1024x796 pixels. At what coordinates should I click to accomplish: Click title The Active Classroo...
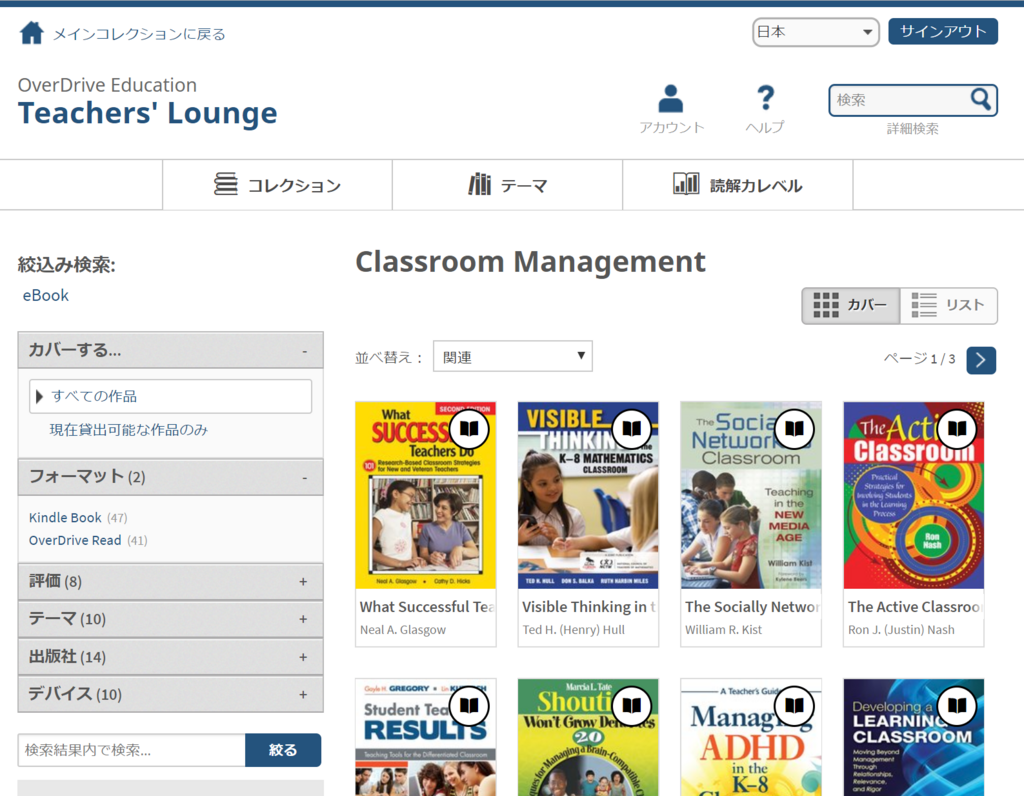914,607
